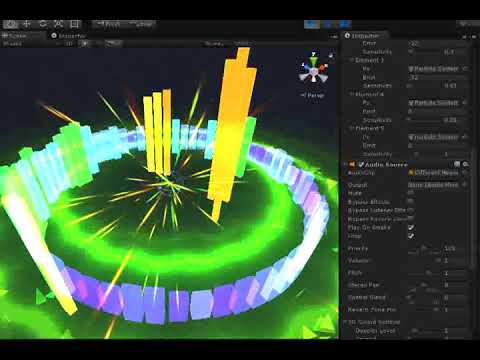Click the Audio Source speaker icon

(352, 164)
